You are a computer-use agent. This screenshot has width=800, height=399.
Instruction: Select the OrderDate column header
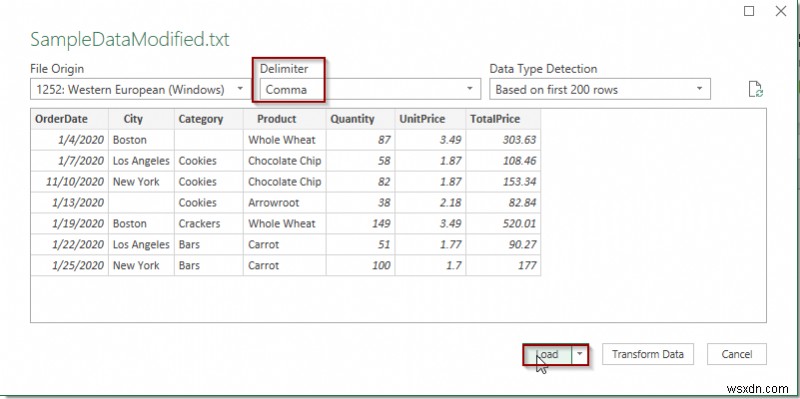(69, 119)
